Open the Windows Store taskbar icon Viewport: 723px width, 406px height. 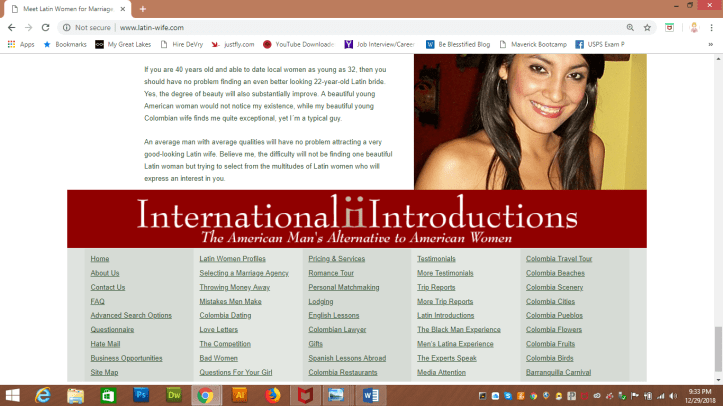click(108, 395)
